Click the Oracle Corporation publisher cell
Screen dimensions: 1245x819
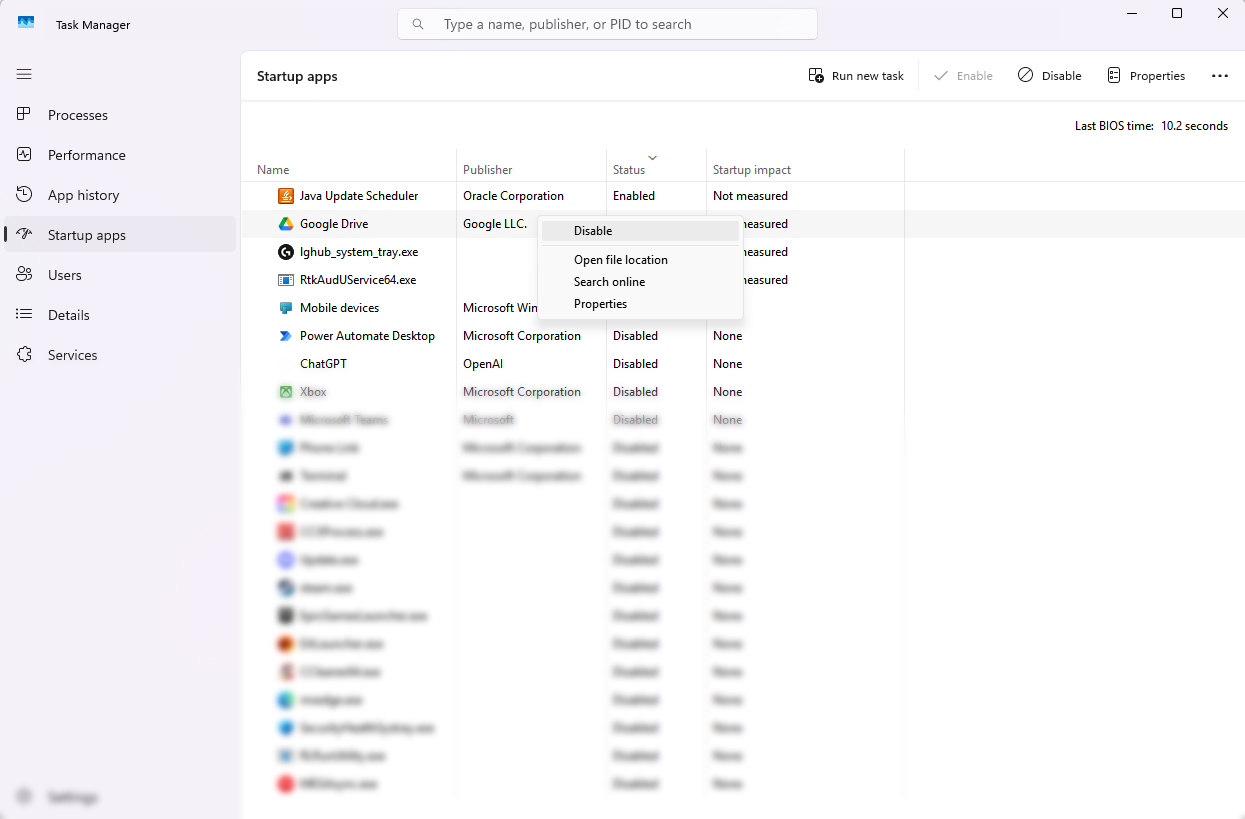(513, 196)
